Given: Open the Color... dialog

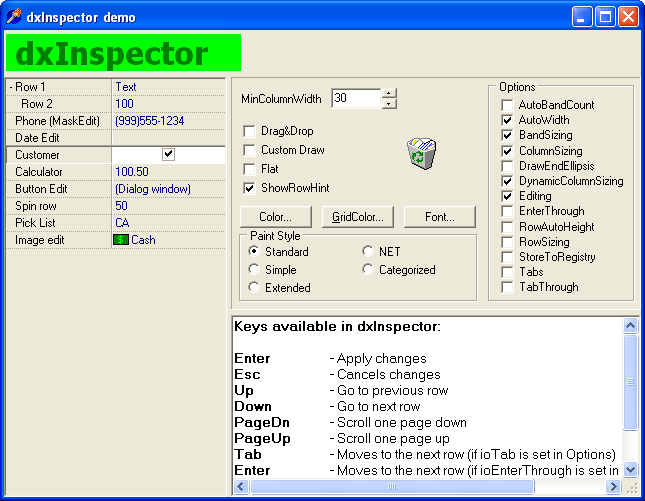Looking at the screenshot, I should [x=276, y=217].
